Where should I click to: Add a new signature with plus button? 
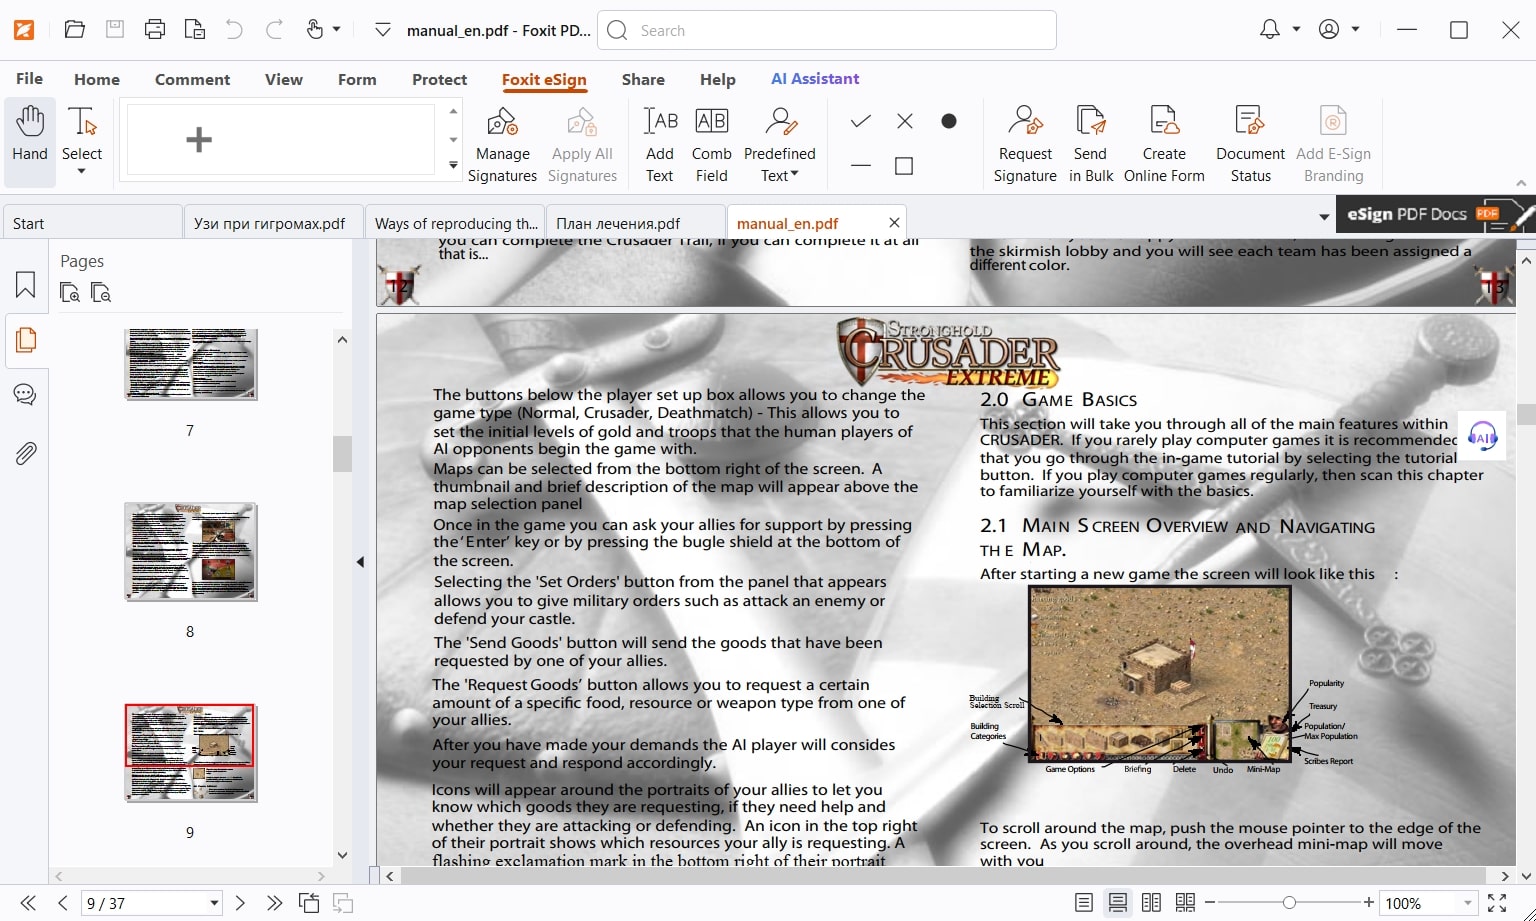pyautogui.click(x=199, y=139)
